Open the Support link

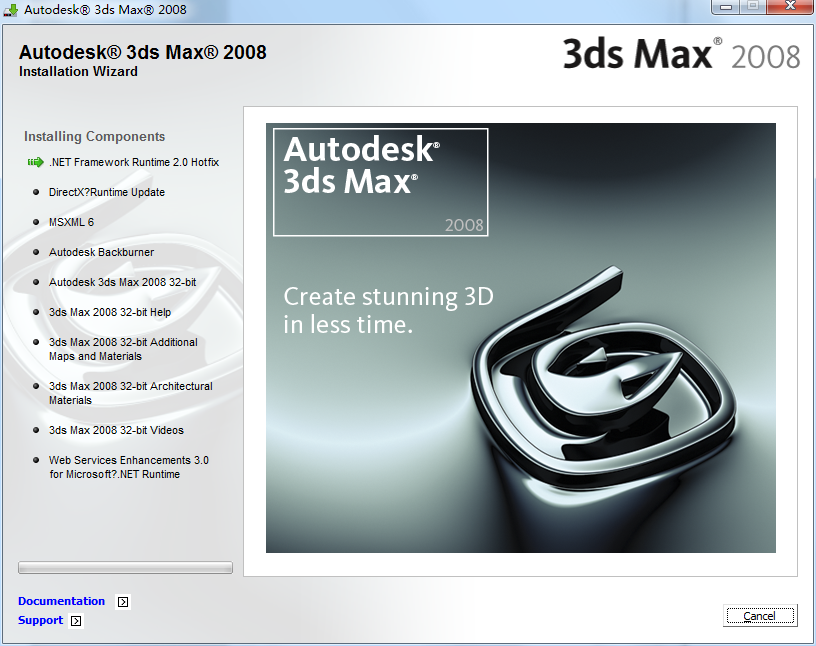coord(41,620)
